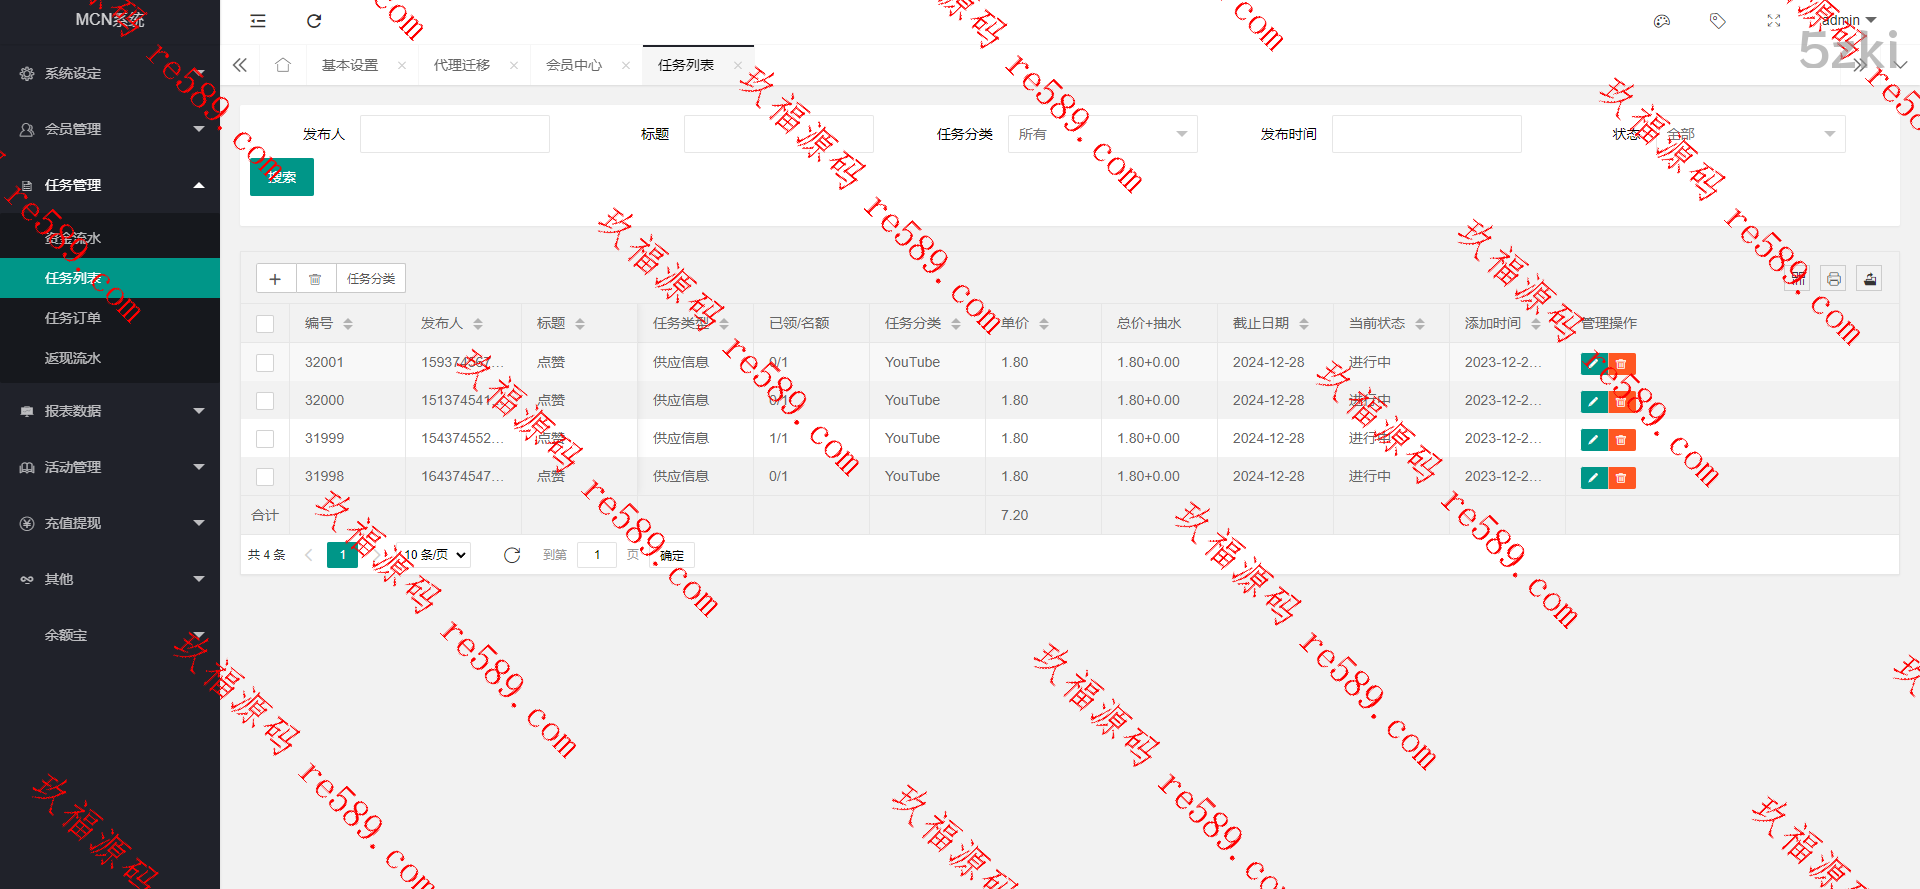Click the green 搜索 button

[x=282, y=177]
